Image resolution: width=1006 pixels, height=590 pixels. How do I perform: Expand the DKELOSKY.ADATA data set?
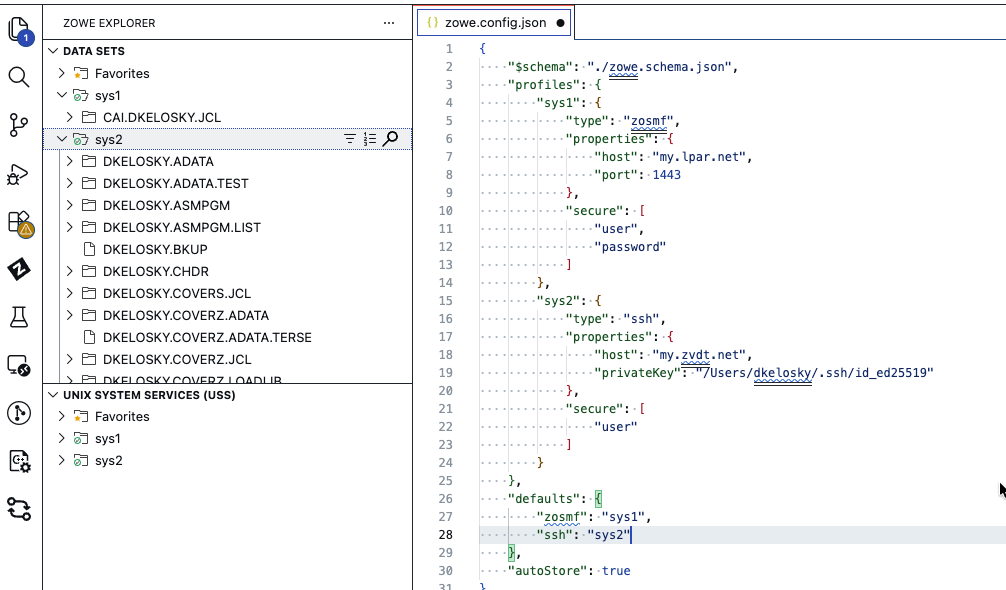pyautogui.click(x=70, y=161)
